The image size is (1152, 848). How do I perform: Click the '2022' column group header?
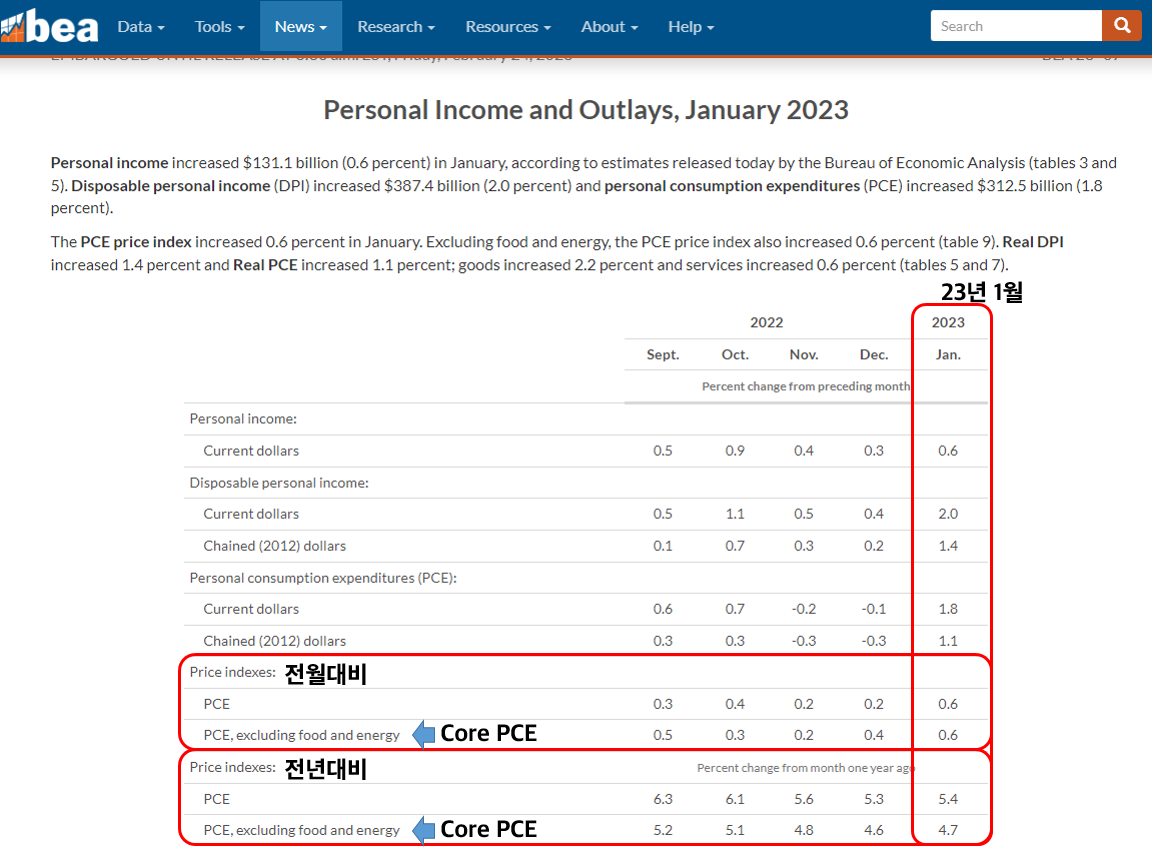(x=766, y=323)
